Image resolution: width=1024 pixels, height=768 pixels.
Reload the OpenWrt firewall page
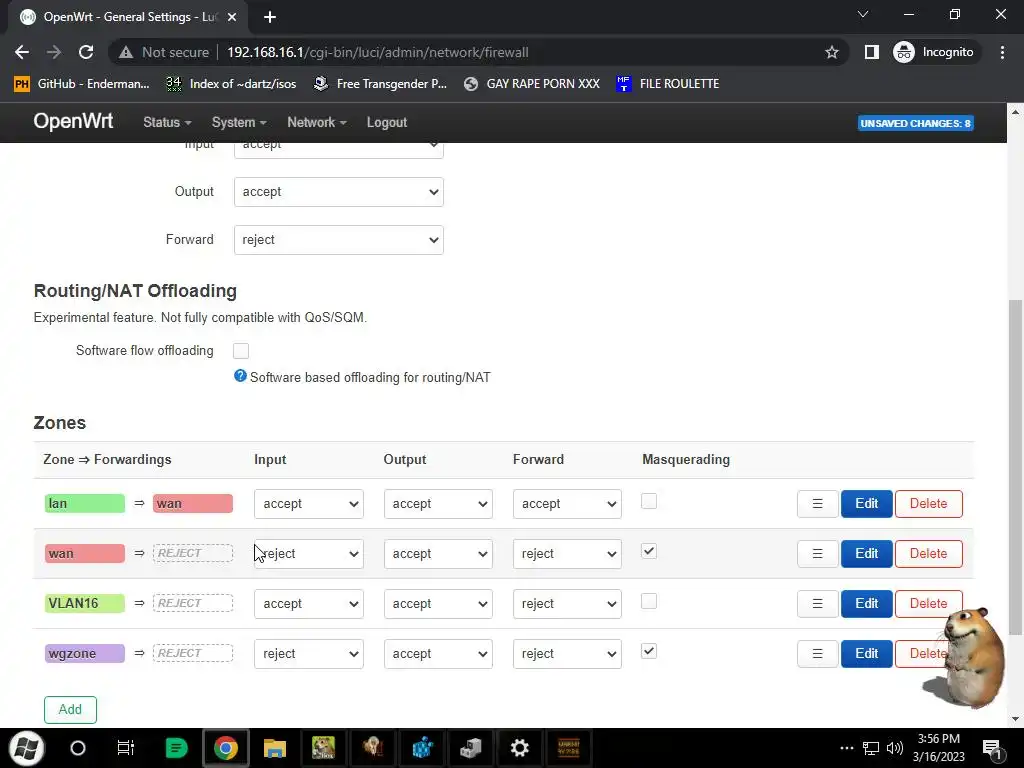[86, 52]
